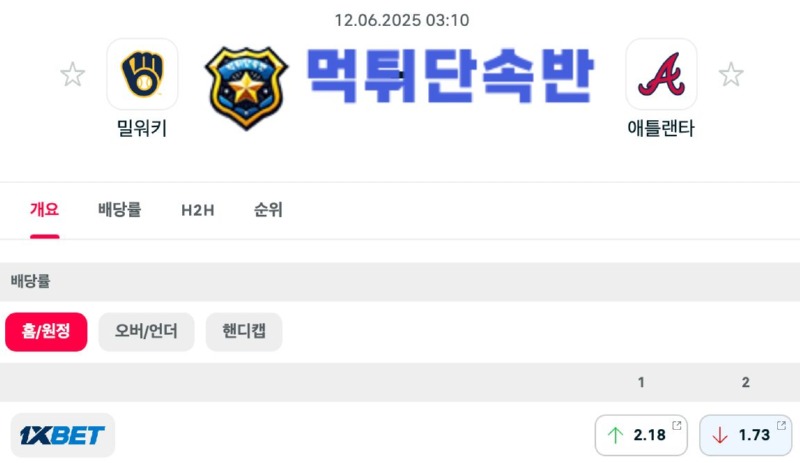The width and height of the screenshot is (800, 463).
Task: Select the 홈/원정 odds filter
Action: click(x=46, y=332)
